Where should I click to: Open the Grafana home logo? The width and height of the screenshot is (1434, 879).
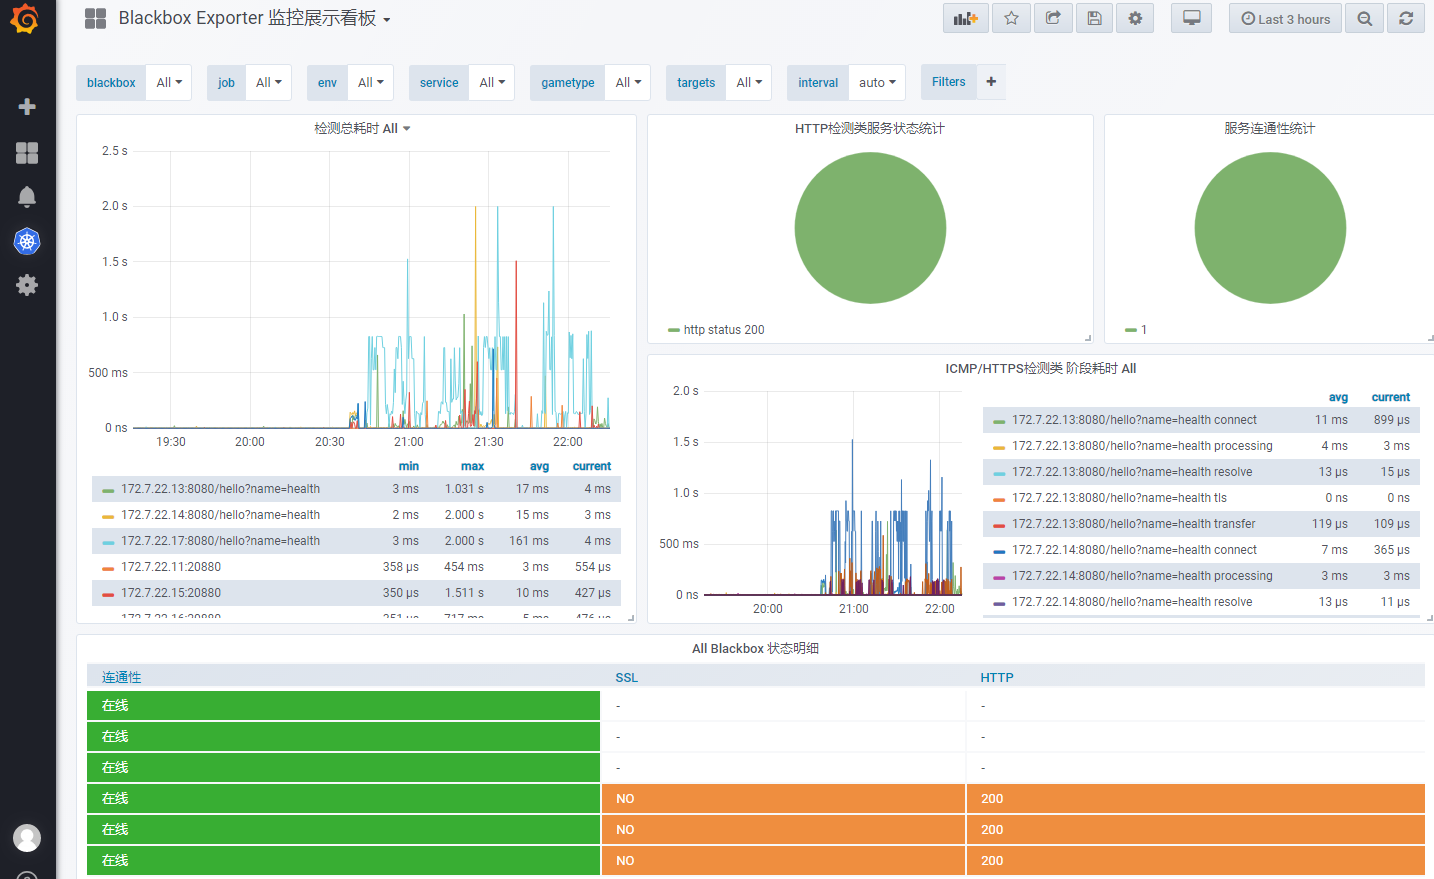(x=25, y=19)
